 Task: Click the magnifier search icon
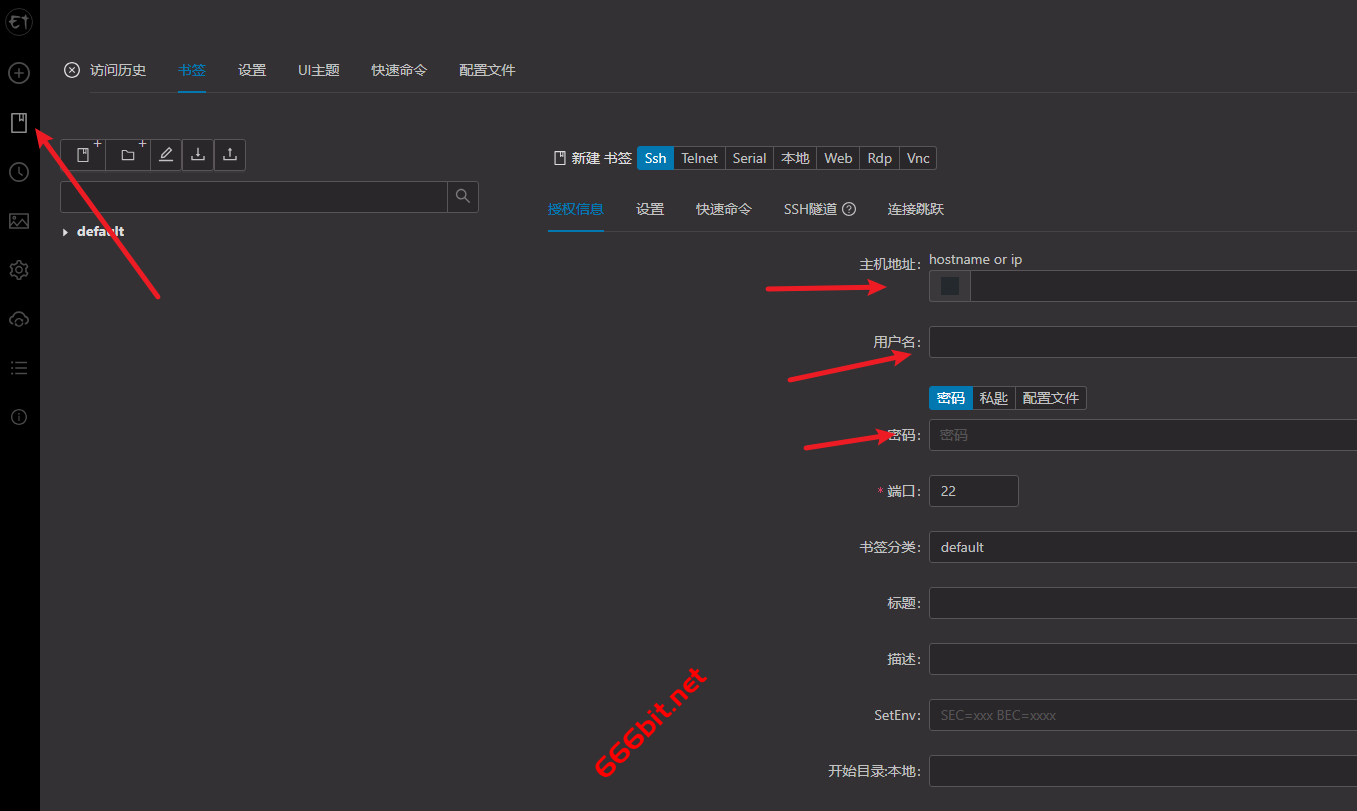[462, 197]
